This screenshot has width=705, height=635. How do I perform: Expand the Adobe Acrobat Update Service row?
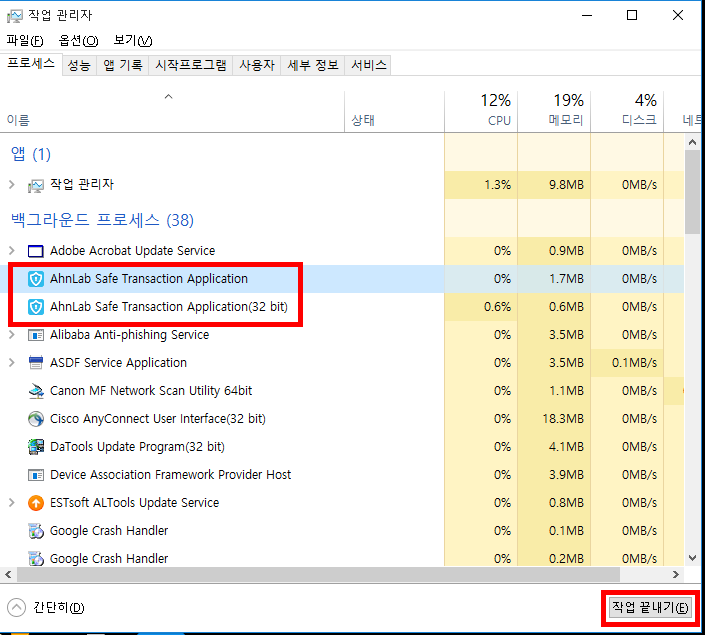coord(12,250)
